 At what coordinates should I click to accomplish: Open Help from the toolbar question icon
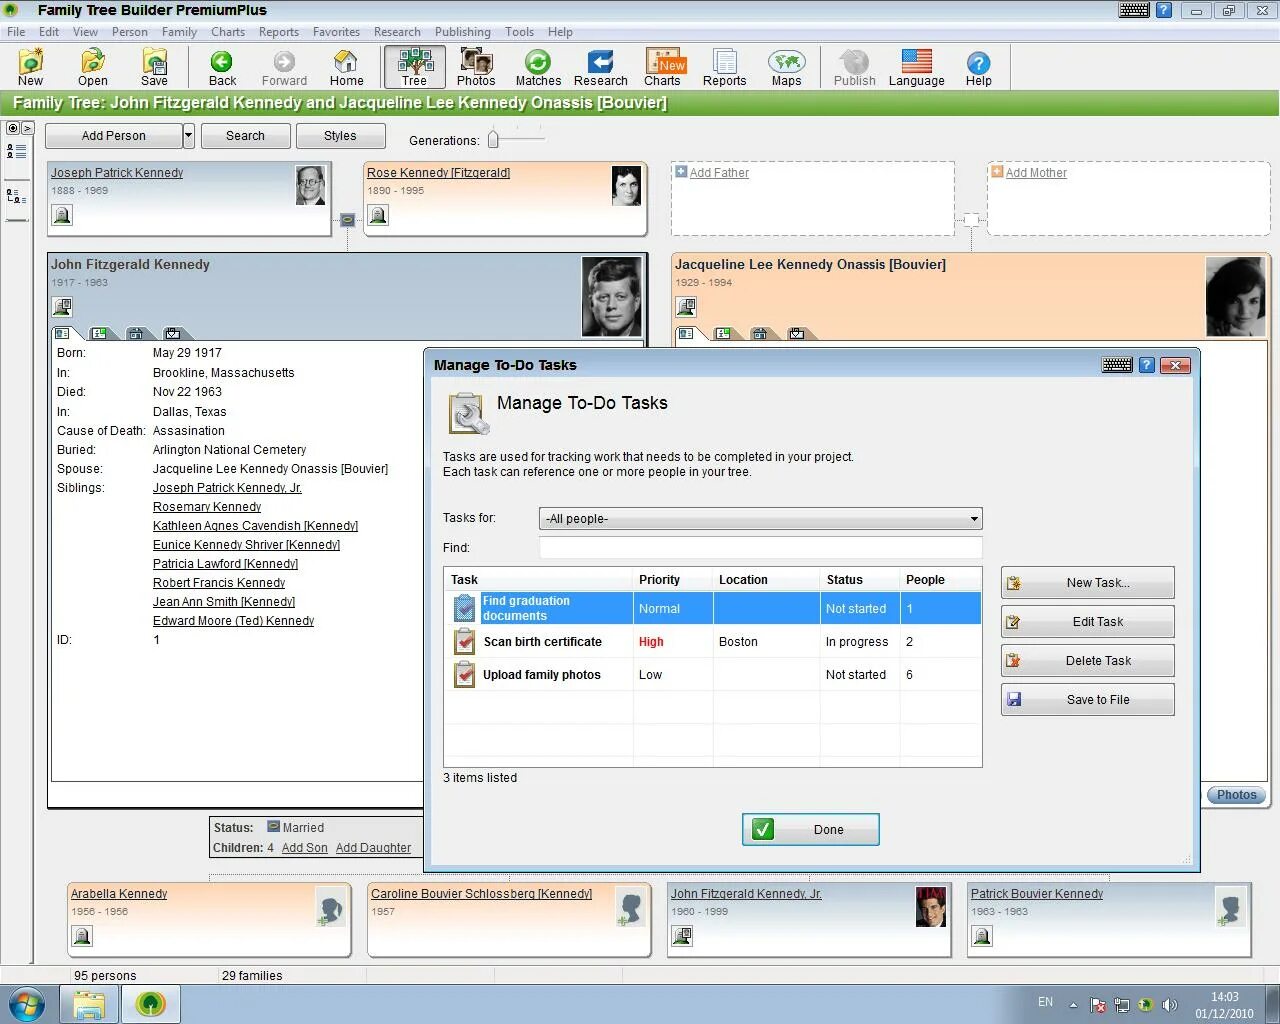[x=978, y=67]
